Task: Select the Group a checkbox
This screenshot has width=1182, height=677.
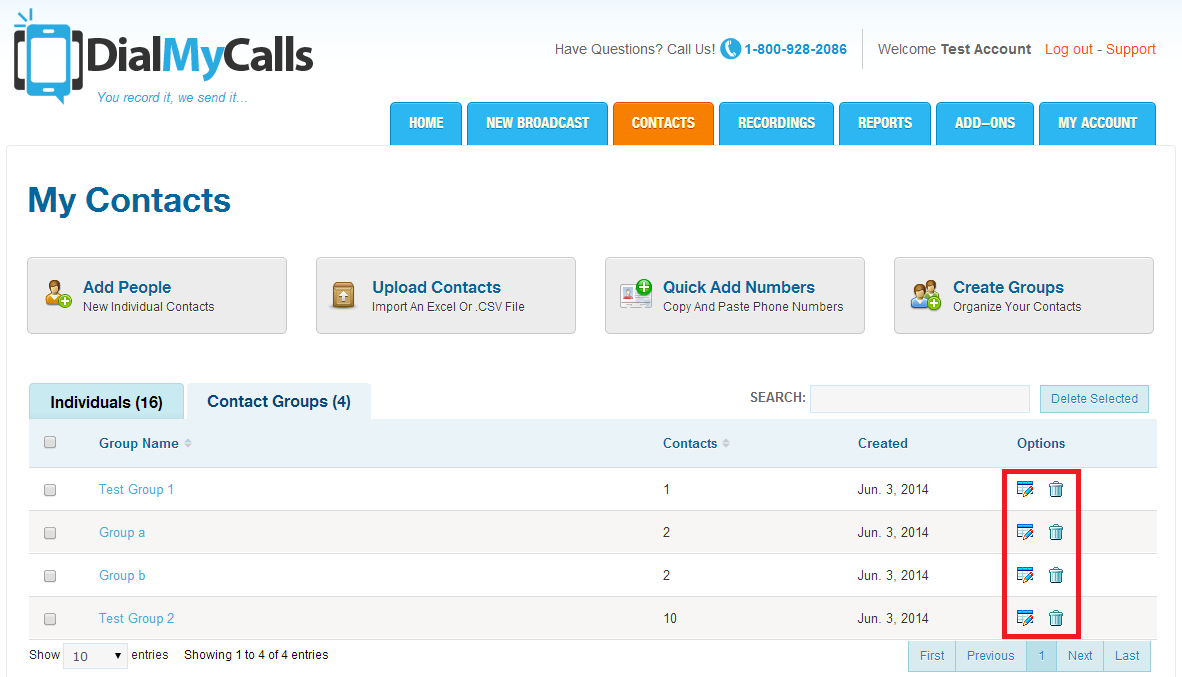Action: (50, 533)
